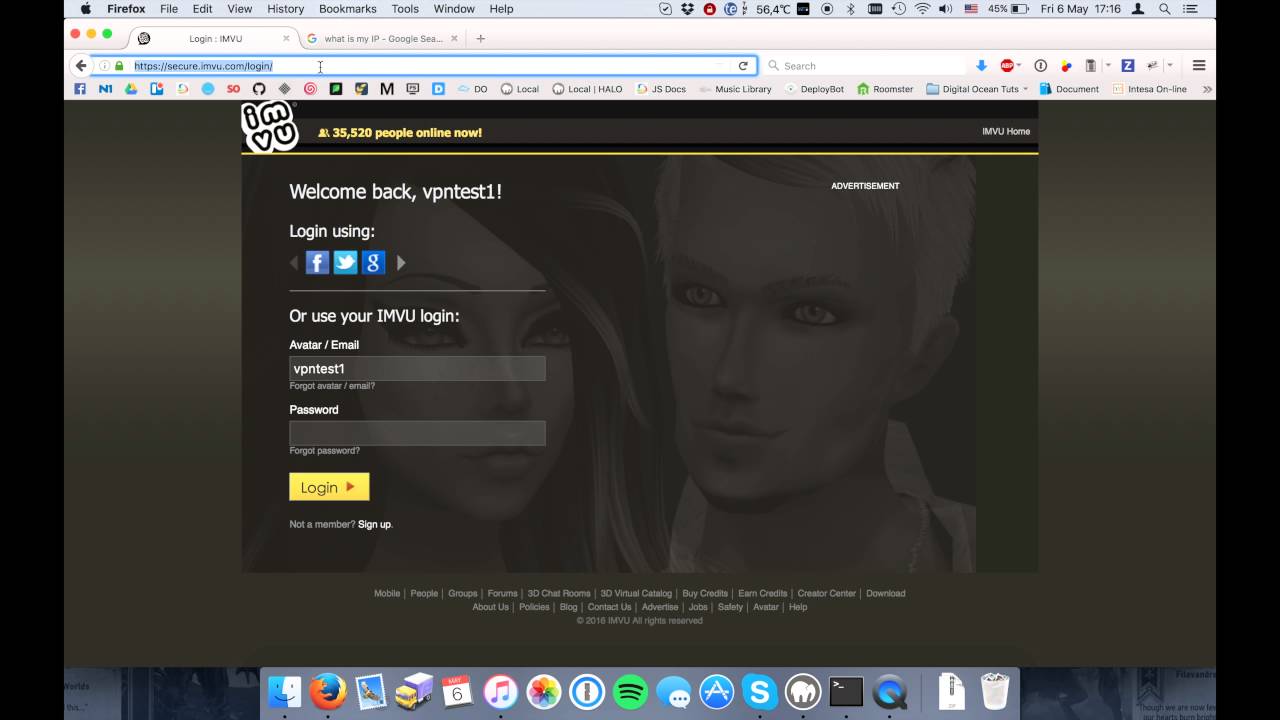This screenshot has width=1280, height=720.
Task: Expand the Digital Ocean Tuts bookmark folder
Action: (977, 89)
